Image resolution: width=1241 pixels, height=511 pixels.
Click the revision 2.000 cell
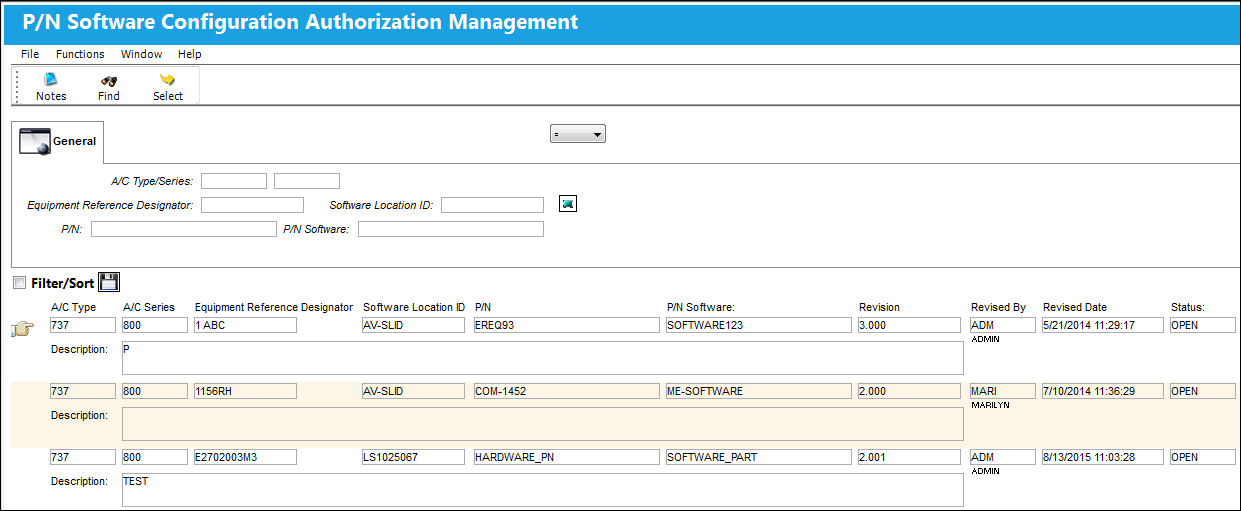(x=911, y=391)
